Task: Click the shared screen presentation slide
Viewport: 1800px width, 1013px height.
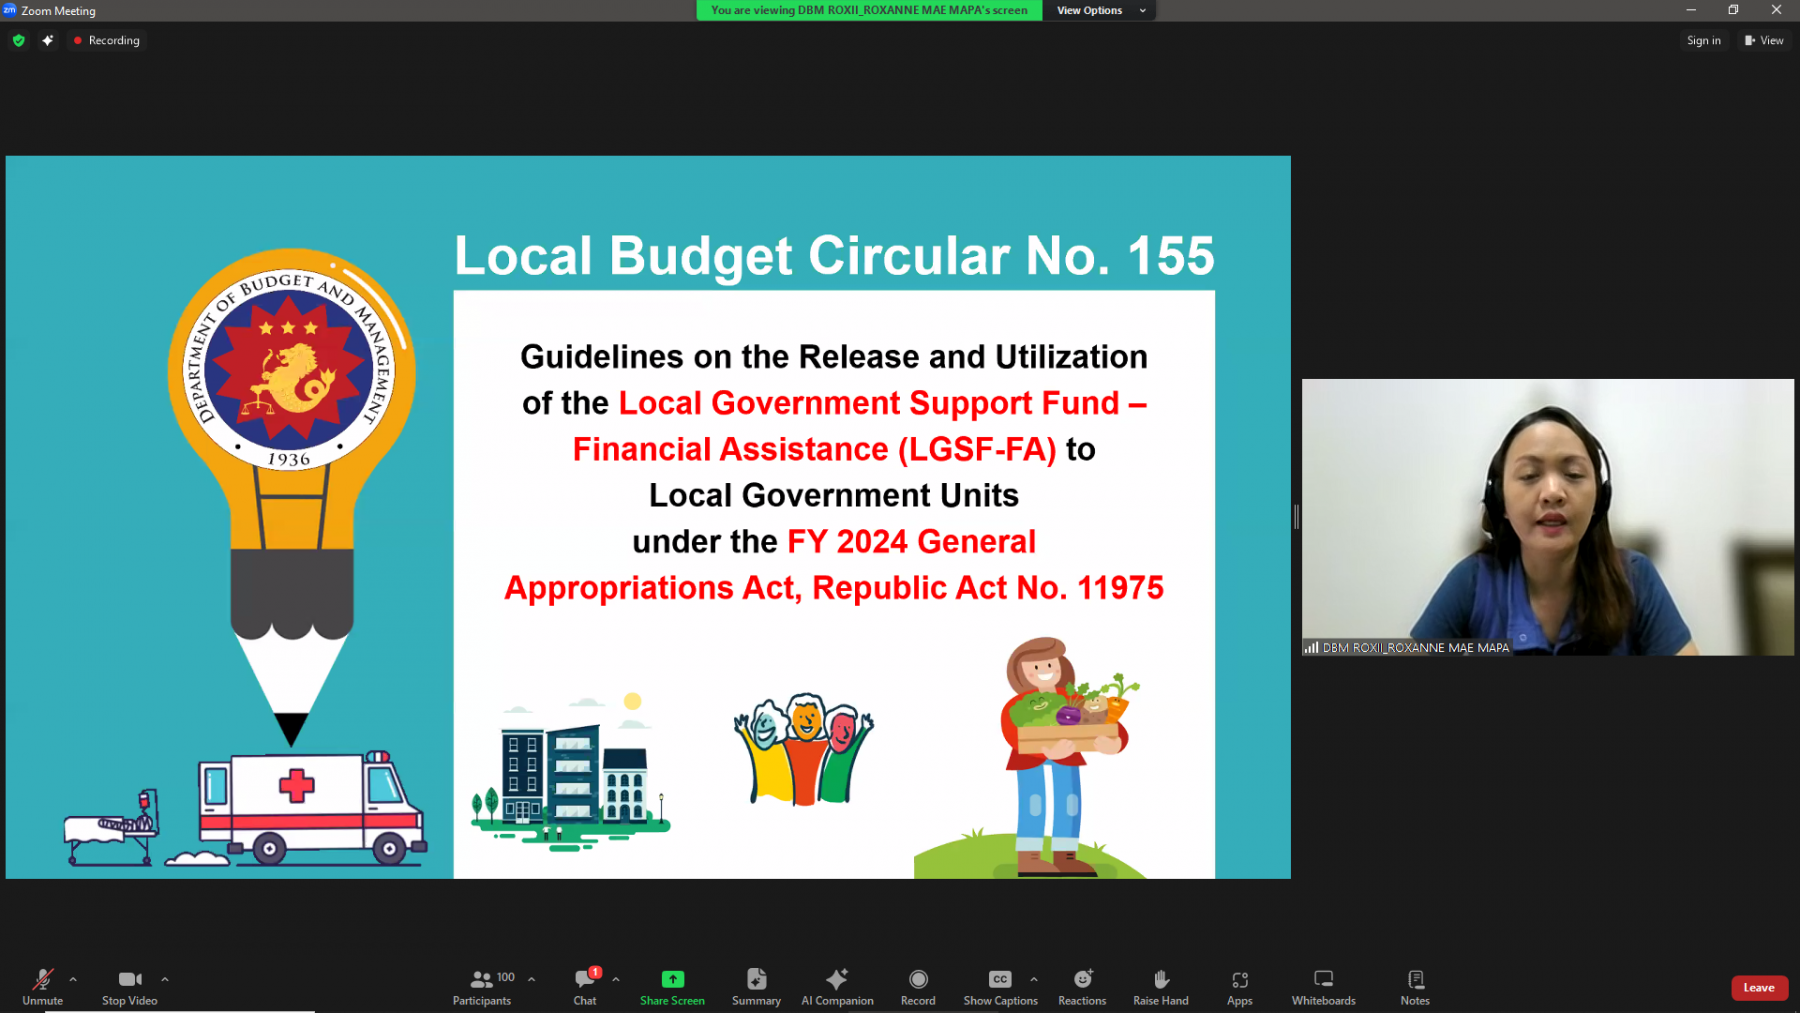Action: pyautogui.click(x=648, y=517)
